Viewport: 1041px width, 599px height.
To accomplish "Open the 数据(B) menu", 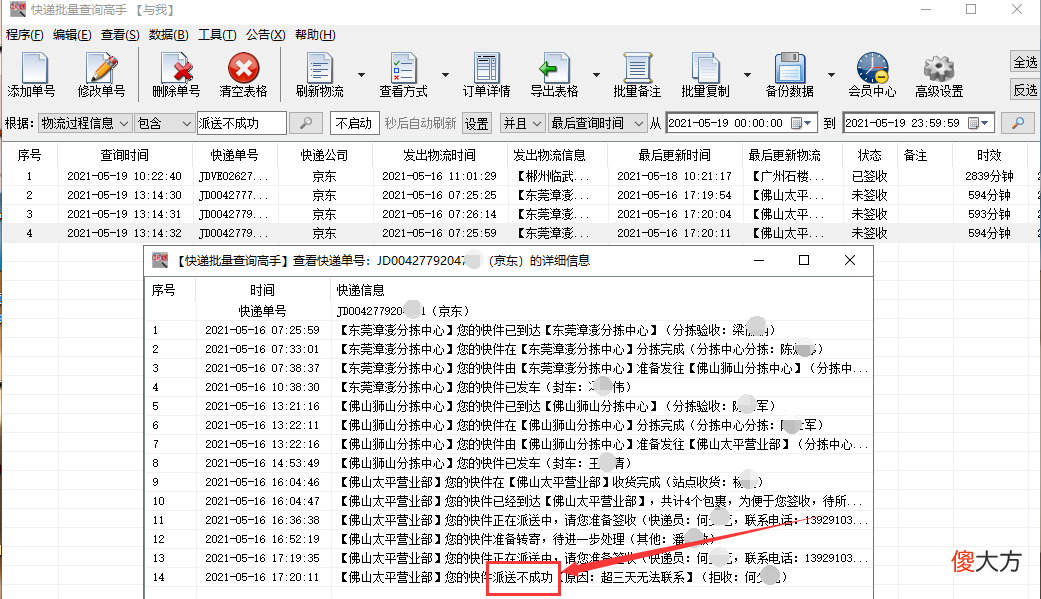I will [x=169, y=35].
